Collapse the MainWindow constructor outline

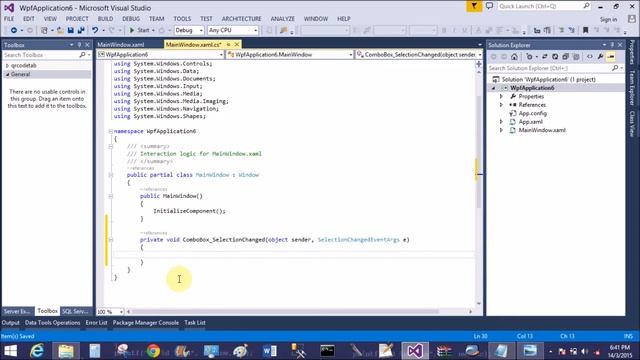tap(111, 196)
